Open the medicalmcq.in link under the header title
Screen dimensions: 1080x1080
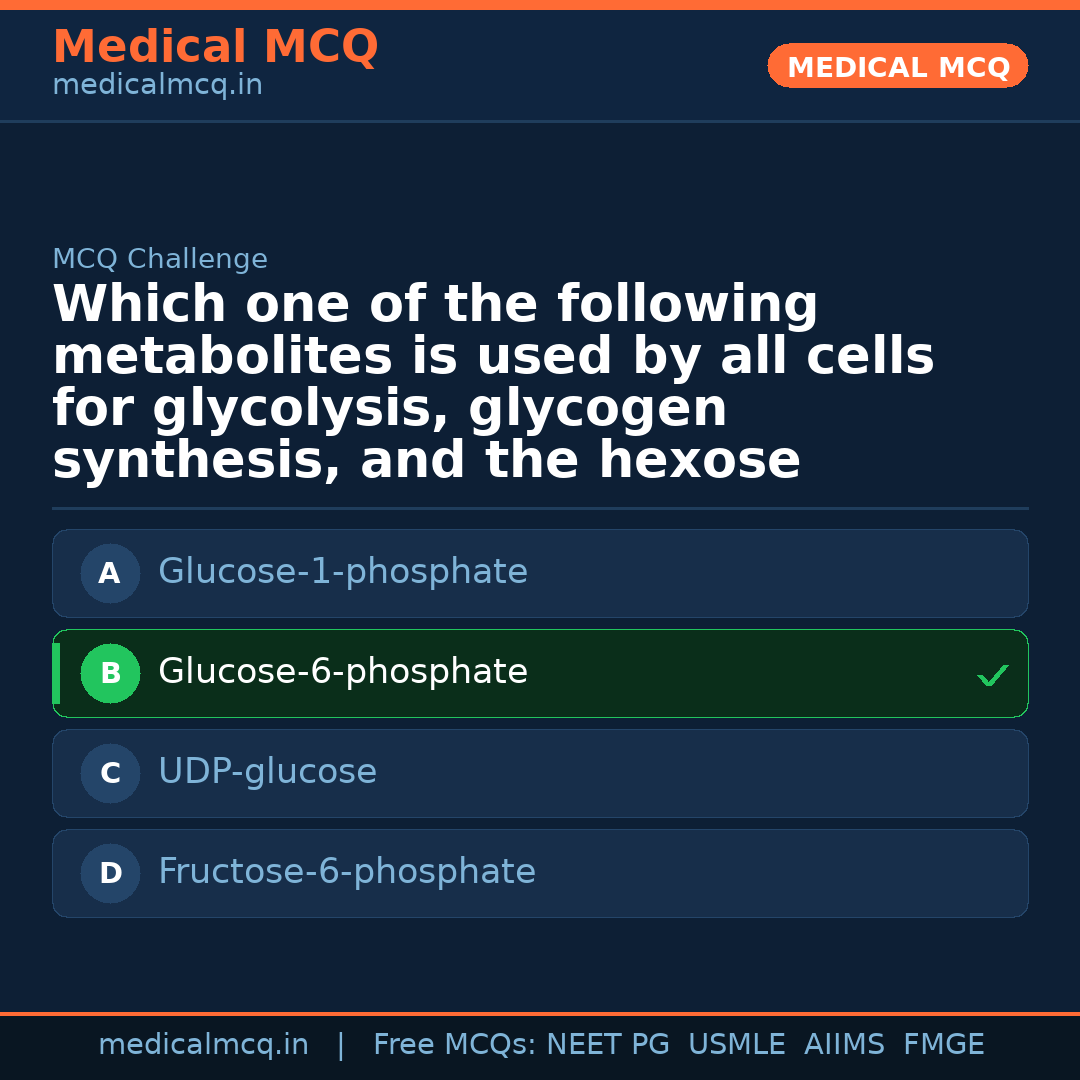157,86
